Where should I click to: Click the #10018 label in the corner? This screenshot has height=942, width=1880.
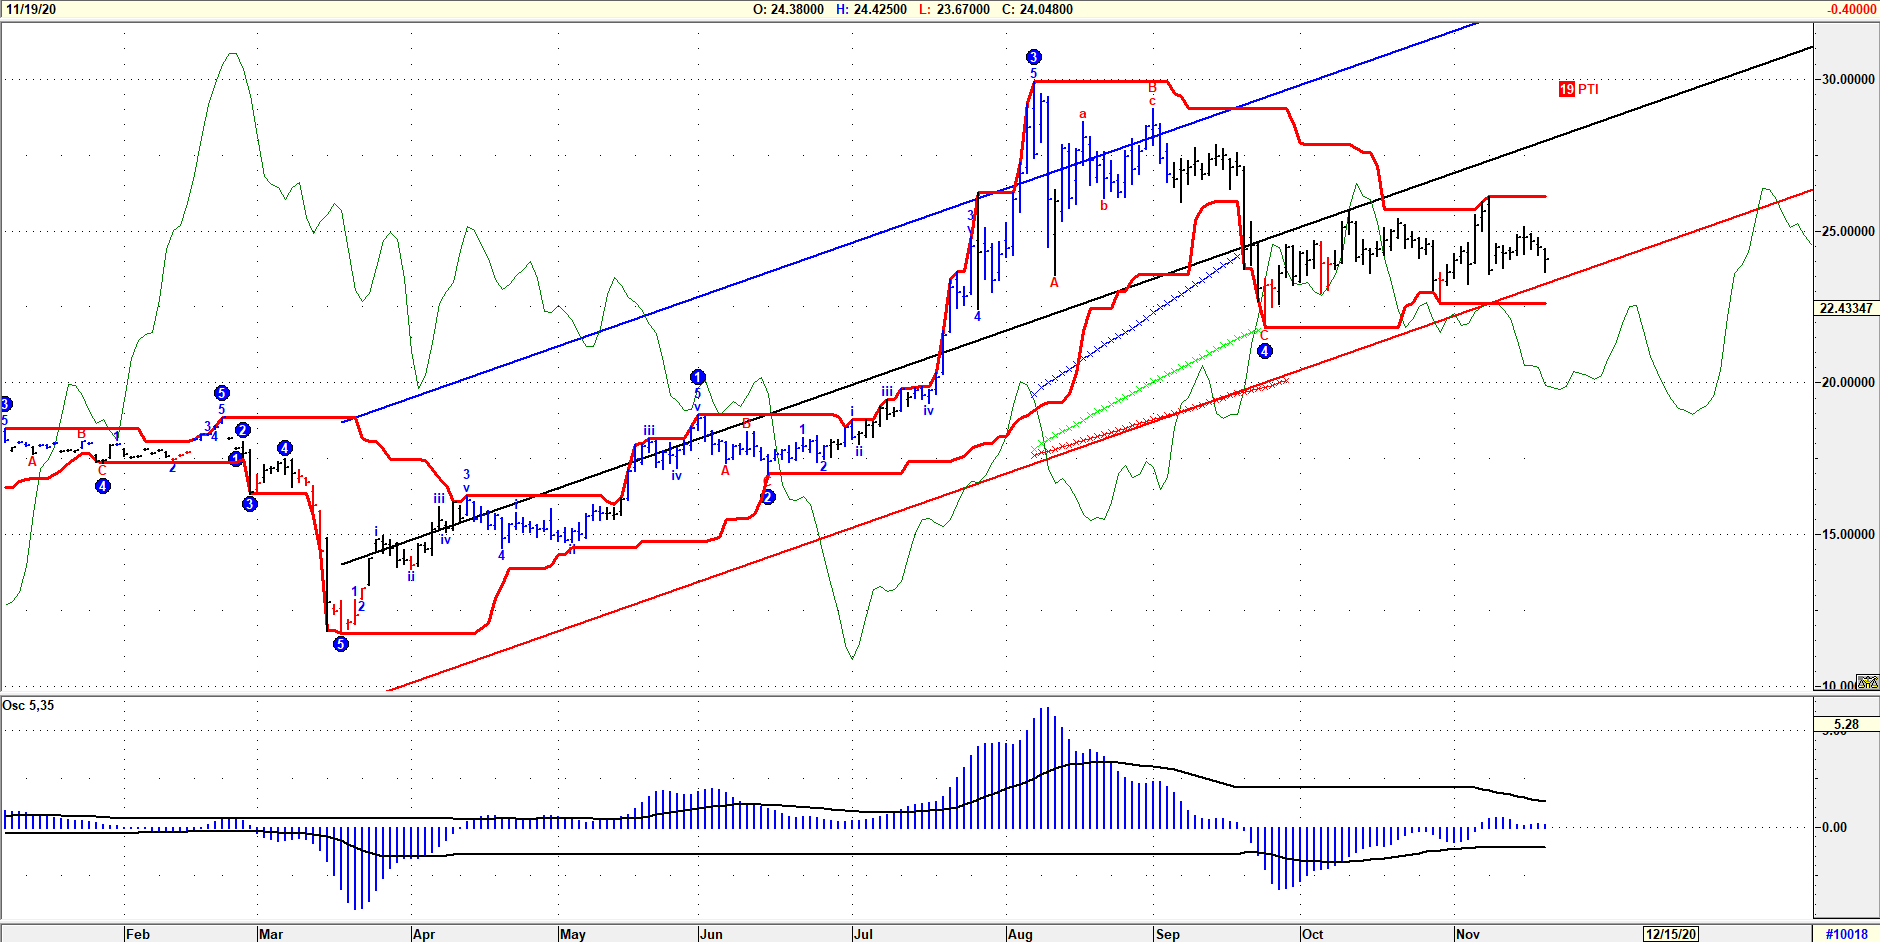(x=1846, y=934)
